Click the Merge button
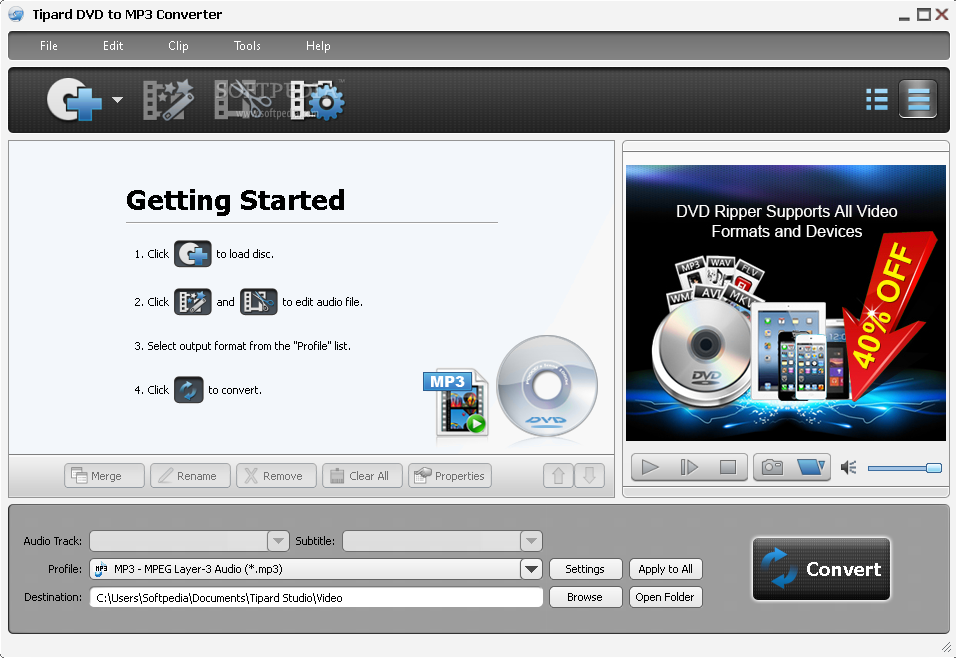 pyautogui.click(x=104, y=476)
